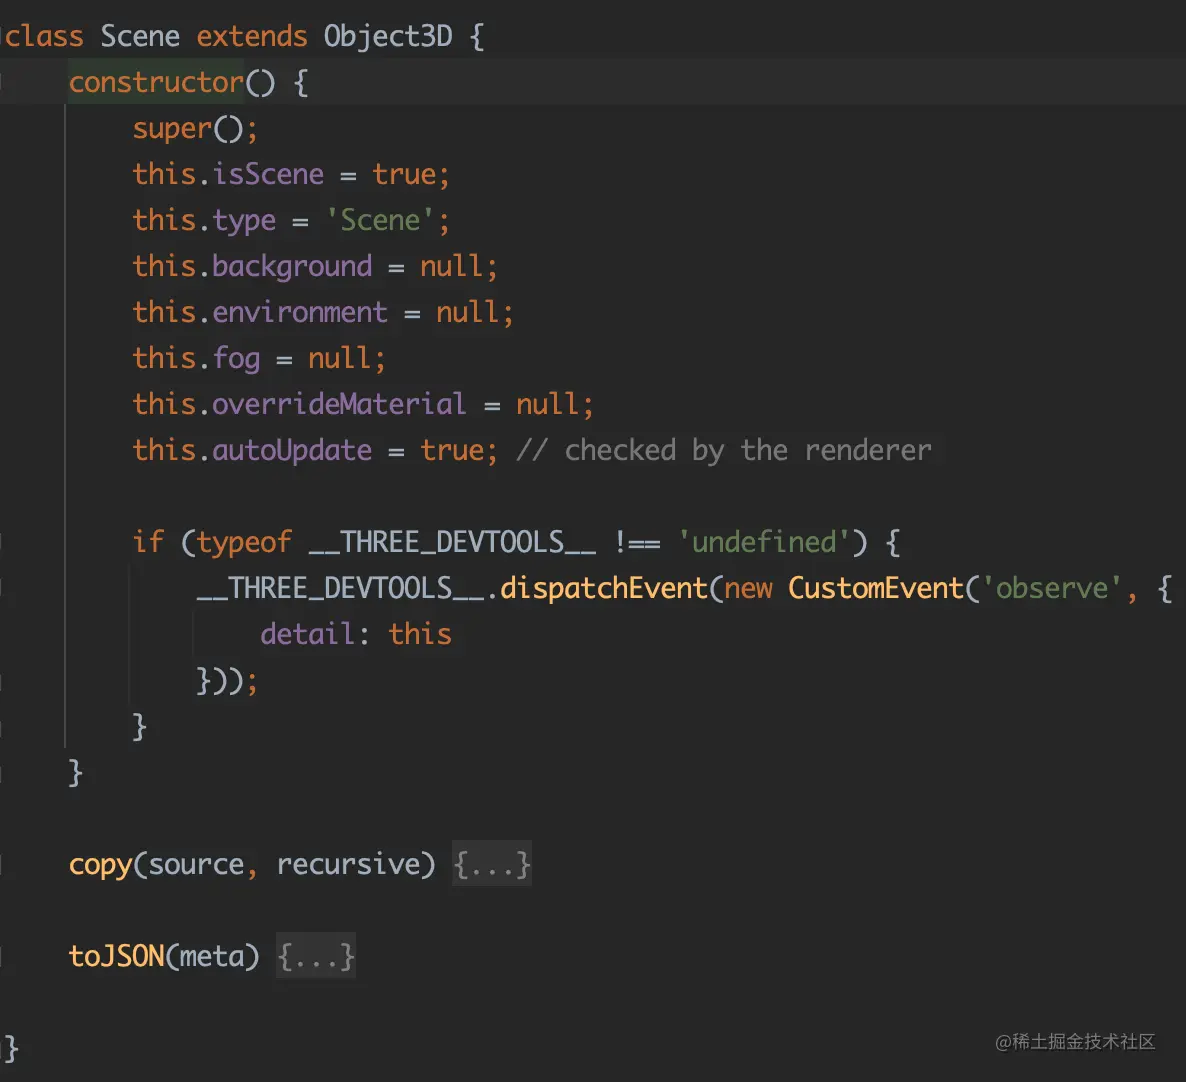Click the source parameter of copy
Image resolution: width=1186 pixels, height=1082 pixels.
(x=196, y=865)
